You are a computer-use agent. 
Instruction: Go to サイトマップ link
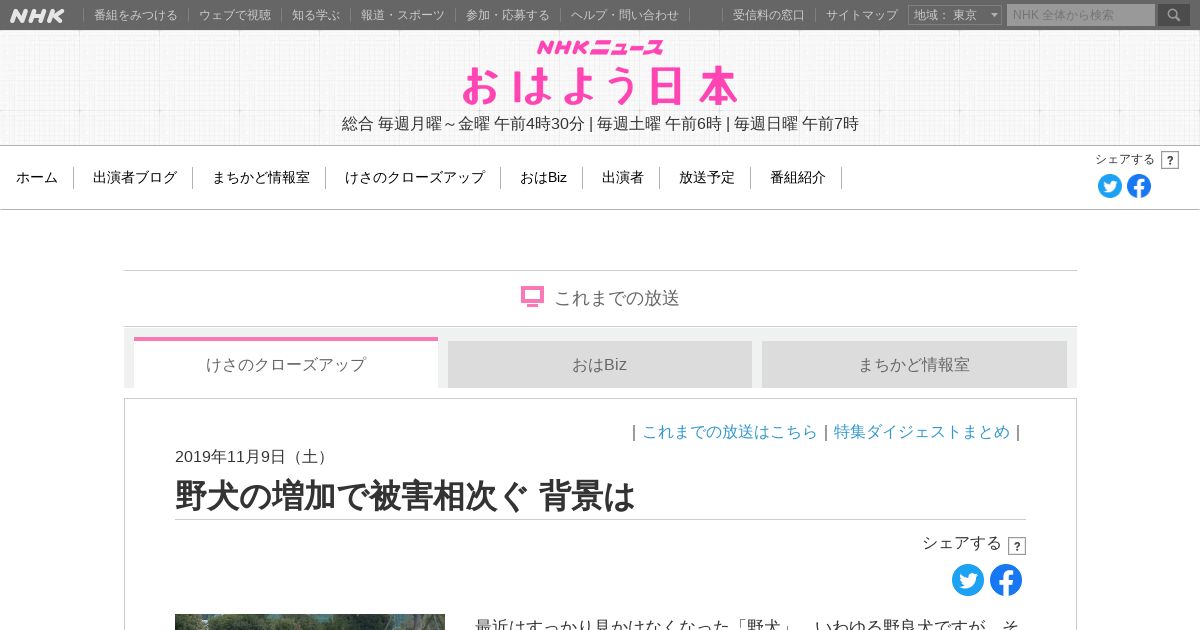pyautogui.click(x=862, y=15)
